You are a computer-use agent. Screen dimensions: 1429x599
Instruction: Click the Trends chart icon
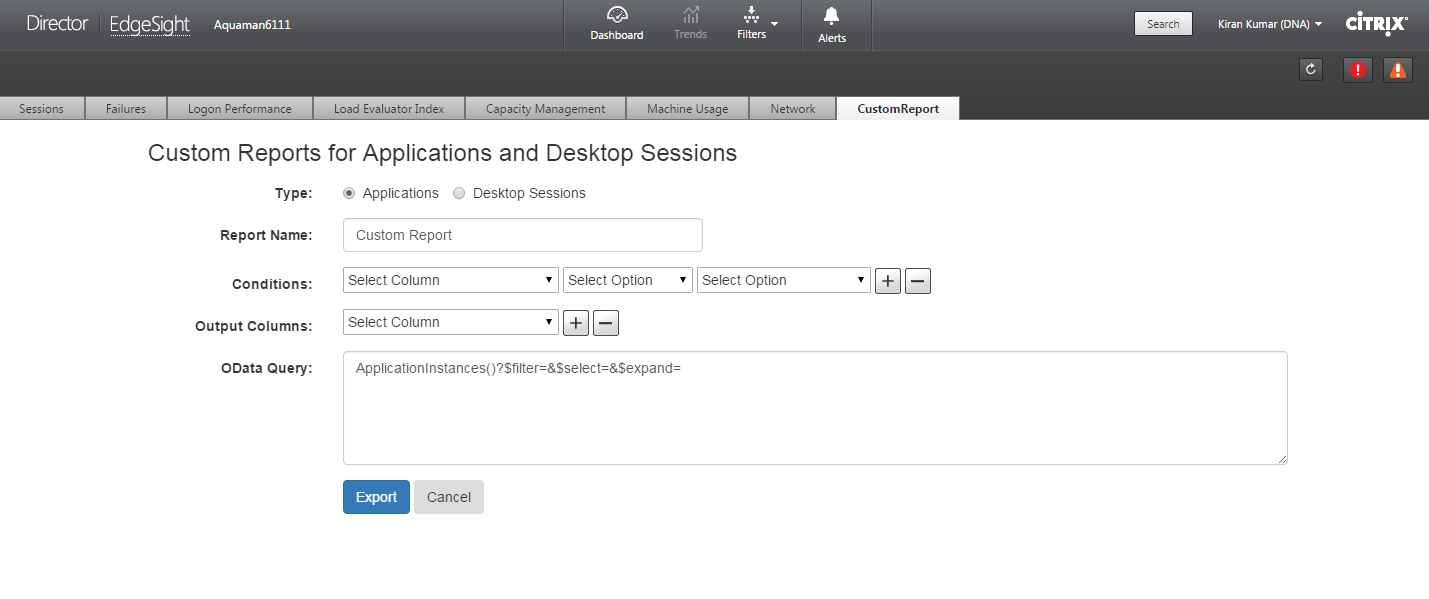[x=690, y=15]
